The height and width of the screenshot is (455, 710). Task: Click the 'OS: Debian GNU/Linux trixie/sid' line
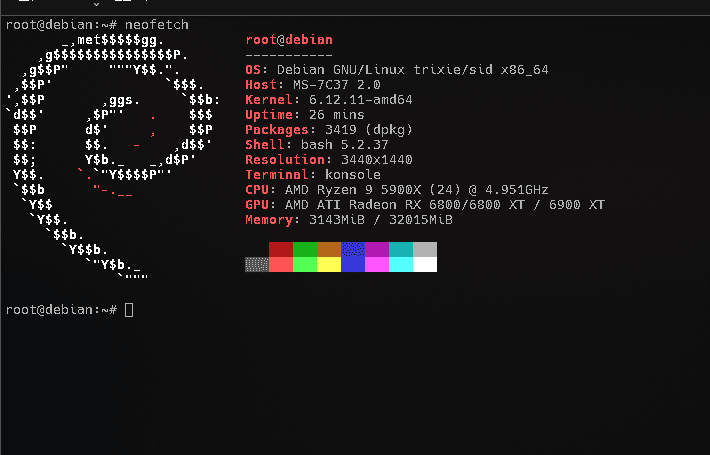click(x=397, y=70)
